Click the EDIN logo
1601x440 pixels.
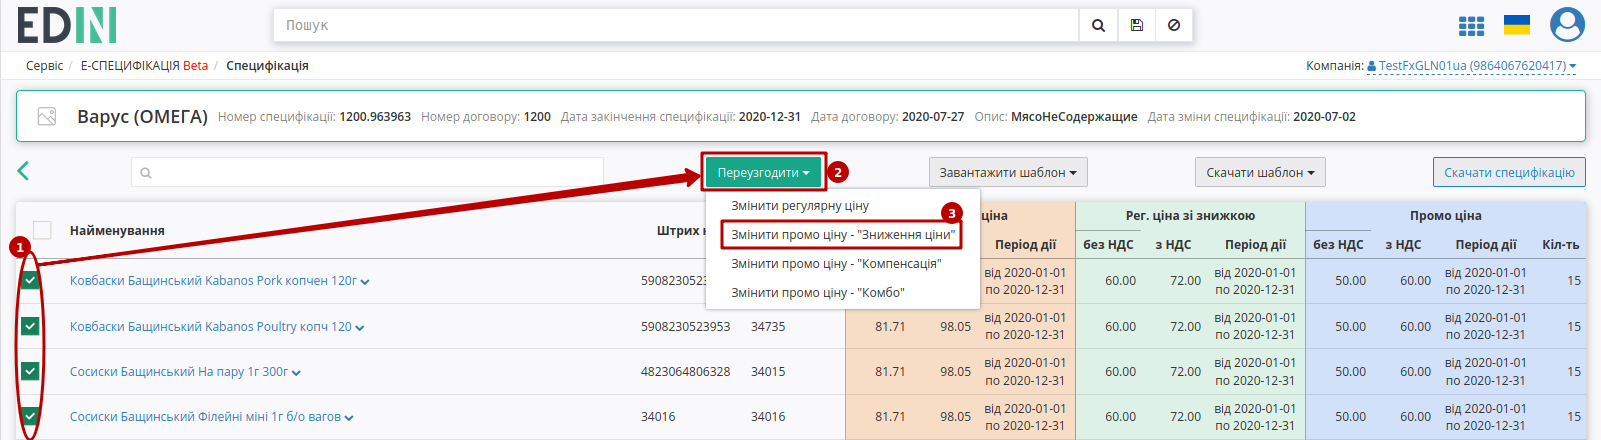pos(67,25)
